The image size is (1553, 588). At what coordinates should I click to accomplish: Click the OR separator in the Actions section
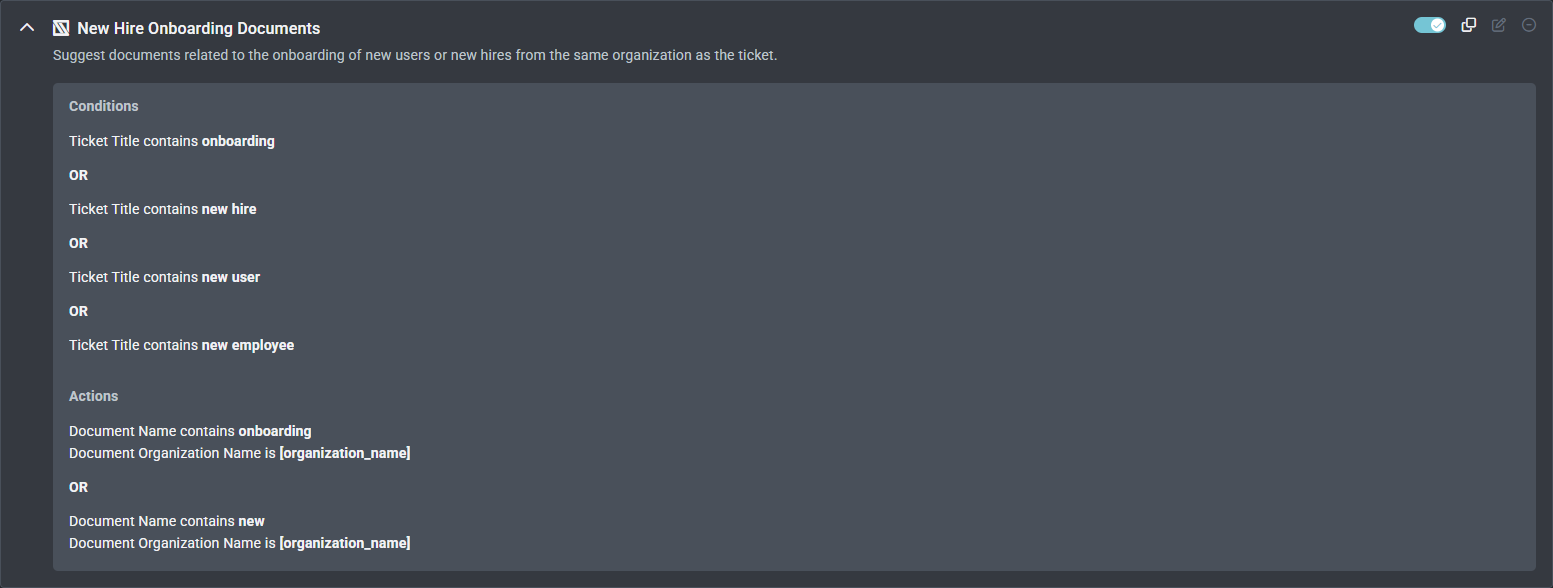79,487
